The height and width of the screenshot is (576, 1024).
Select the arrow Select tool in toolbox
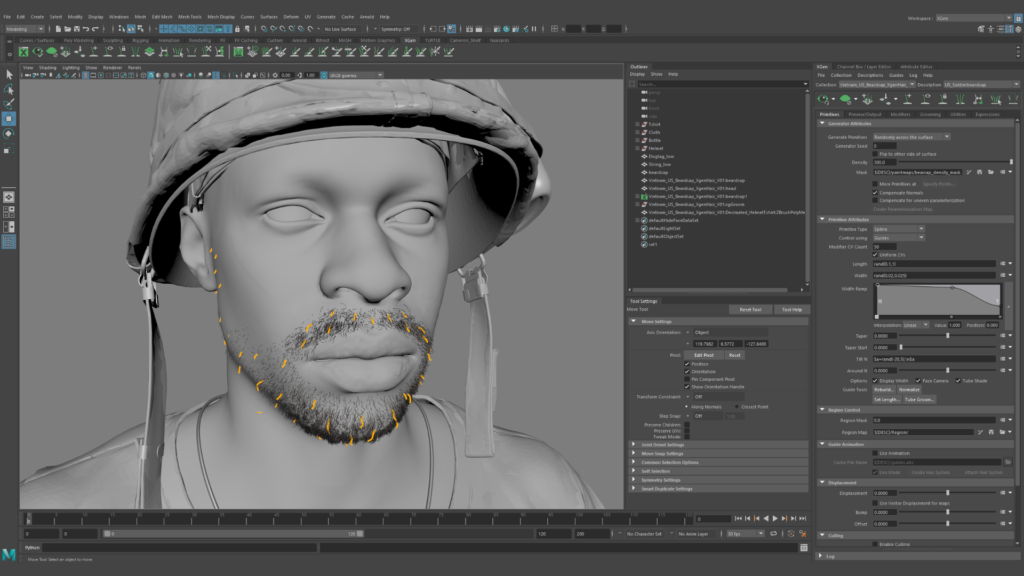pyautogui.click(x=9, y=75)
